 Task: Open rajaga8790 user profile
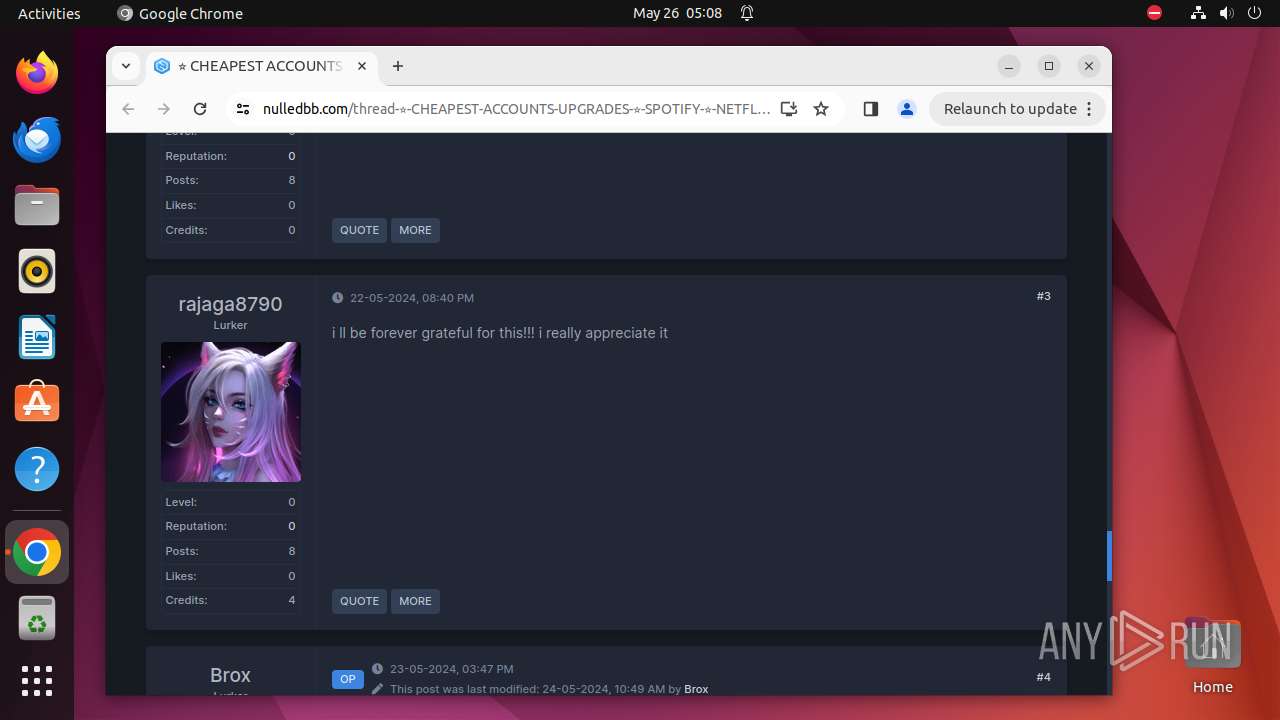pyautogui.click(x=230, y=304)
